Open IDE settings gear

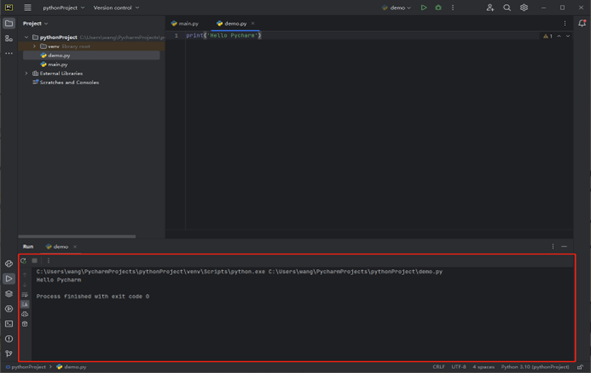point(524,8)
